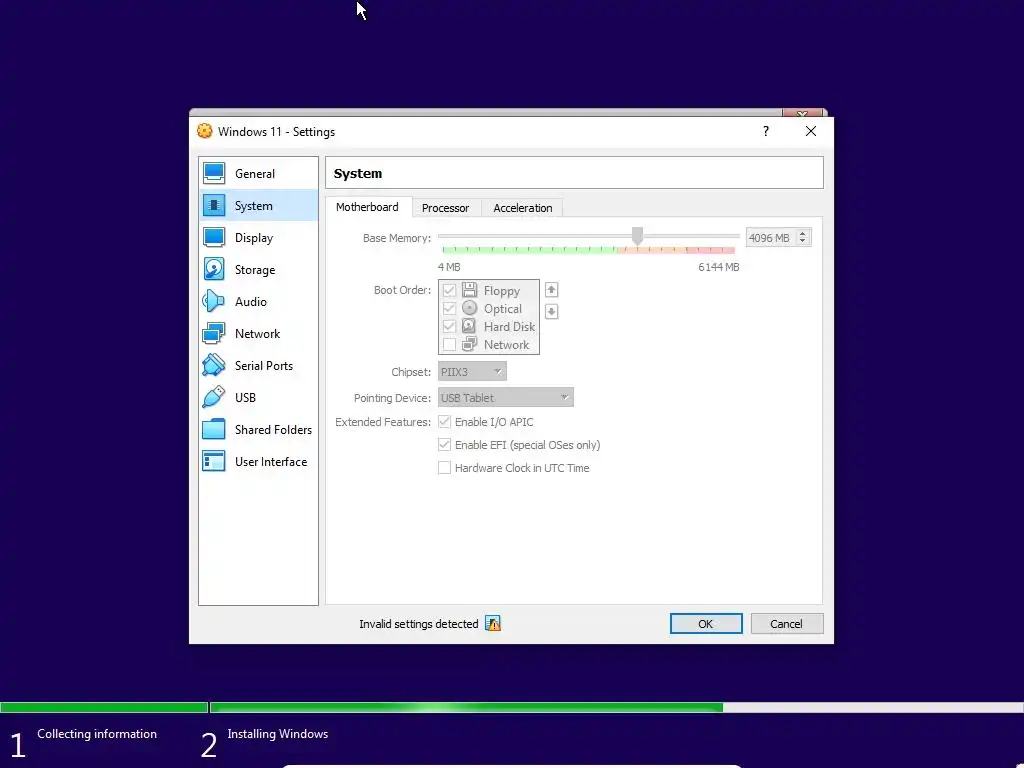
Task: Enable the Network boot checkbox
Action: [x=449, y=344]
